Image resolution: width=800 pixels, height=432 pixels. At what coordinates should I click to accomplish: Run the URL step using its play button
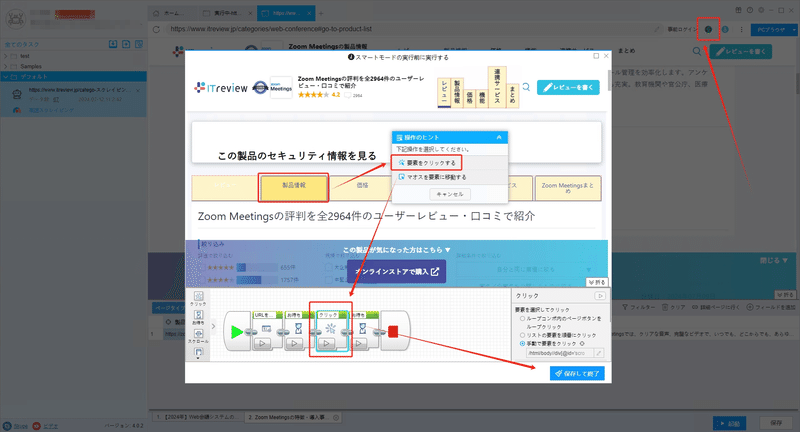[262, 343]
